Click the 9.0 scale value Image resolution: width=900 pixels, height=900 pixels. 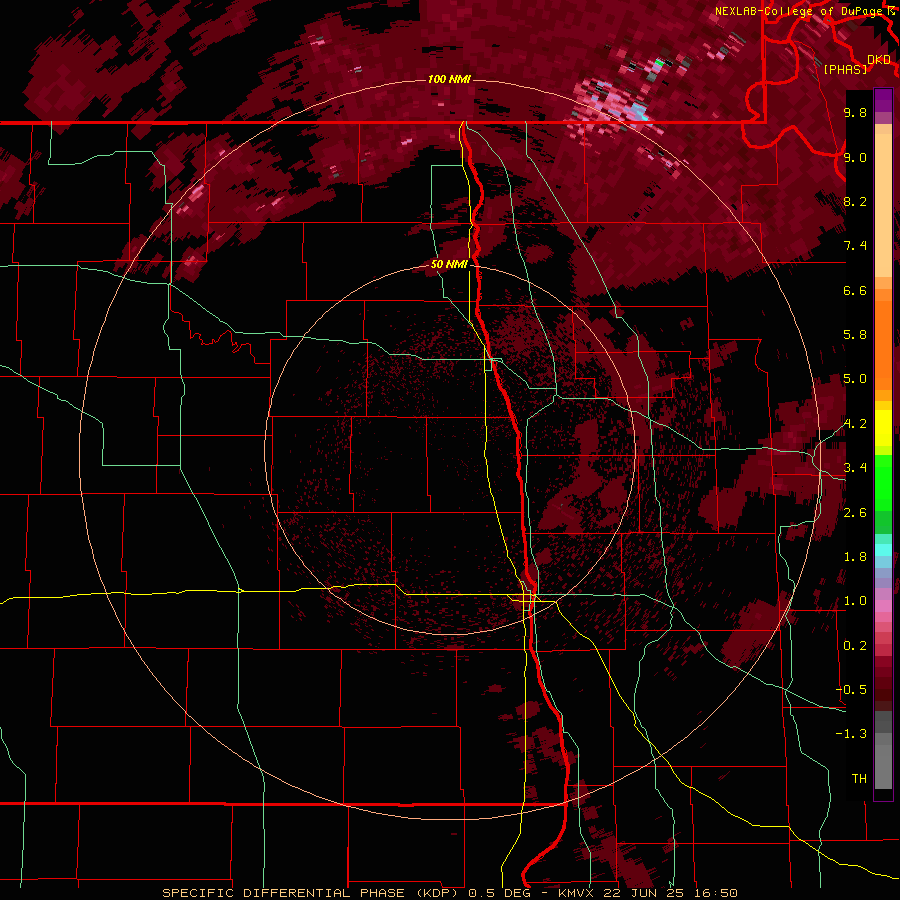855,157
